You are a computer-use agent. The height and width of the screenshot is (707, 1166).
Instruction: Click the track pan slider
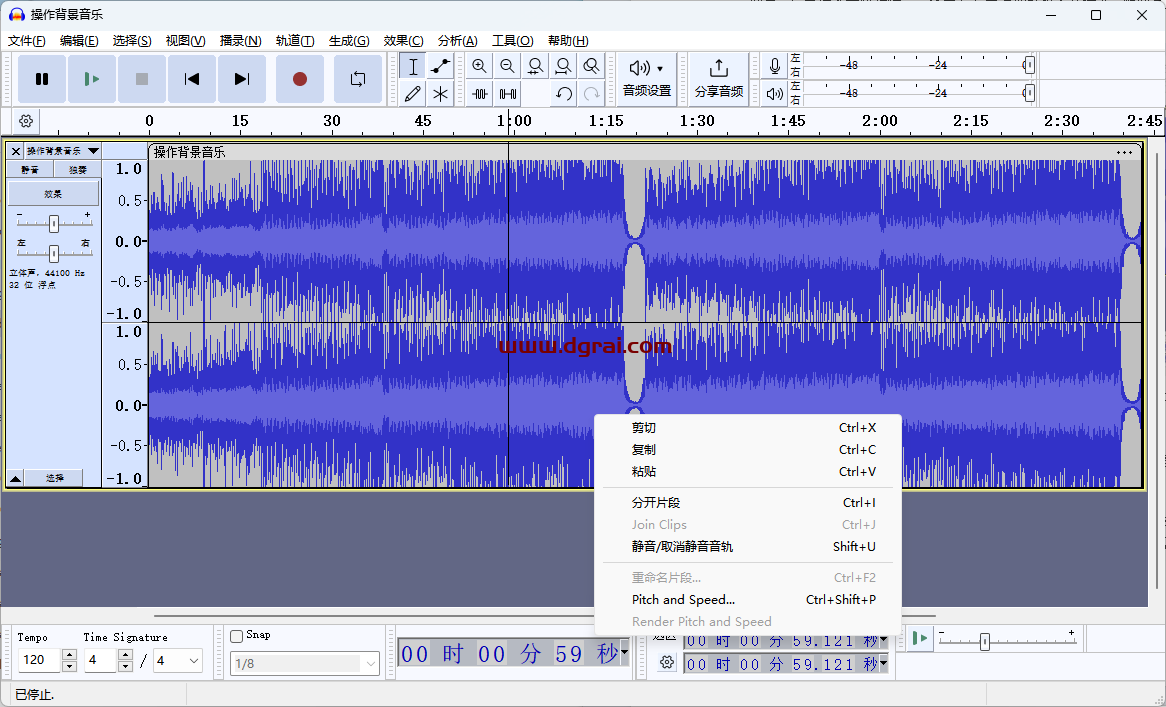click(x=54, y=254)
